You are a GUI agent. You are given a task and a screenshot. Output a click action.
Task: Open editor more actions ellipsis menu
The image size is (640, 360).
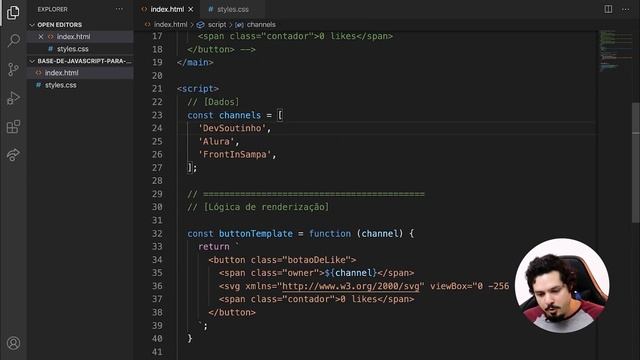pyautogui.click(x=625, y=9)
